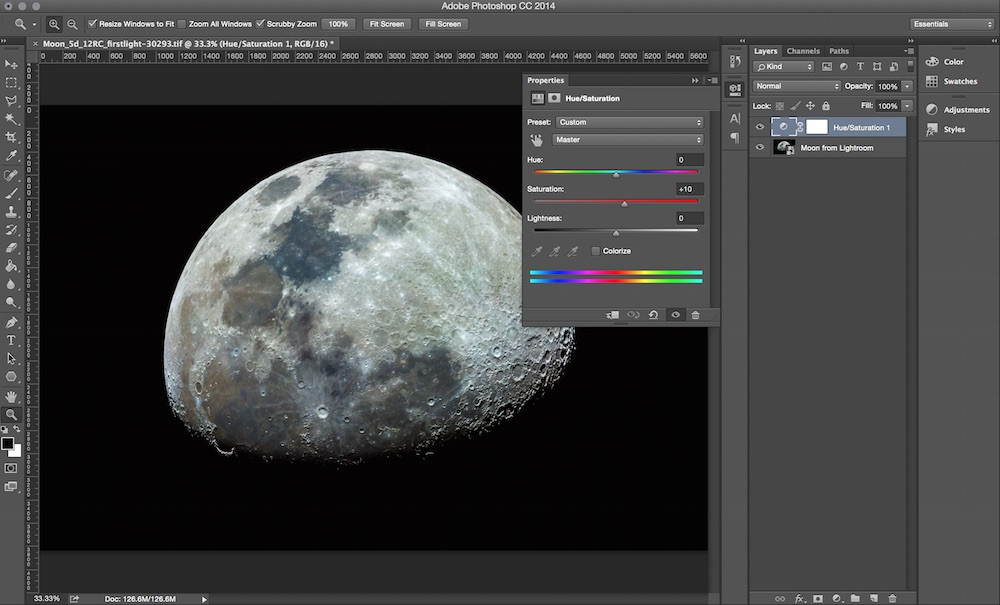The image size is (1000, 605).
Task: Switch to the Channels tab
Action: click(802, 51)
